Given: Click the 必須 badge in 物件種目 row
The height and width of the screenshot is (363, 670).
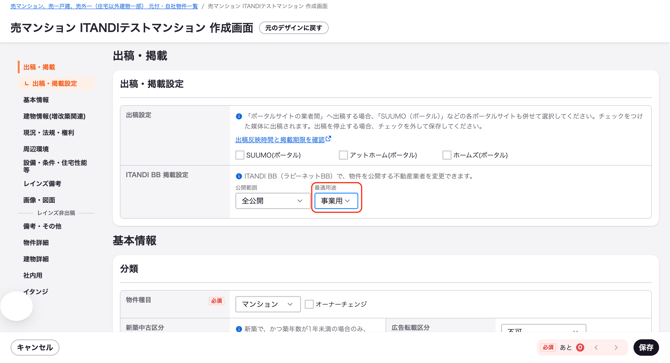Looking at the screenshot, I should (x=217, y=301).
